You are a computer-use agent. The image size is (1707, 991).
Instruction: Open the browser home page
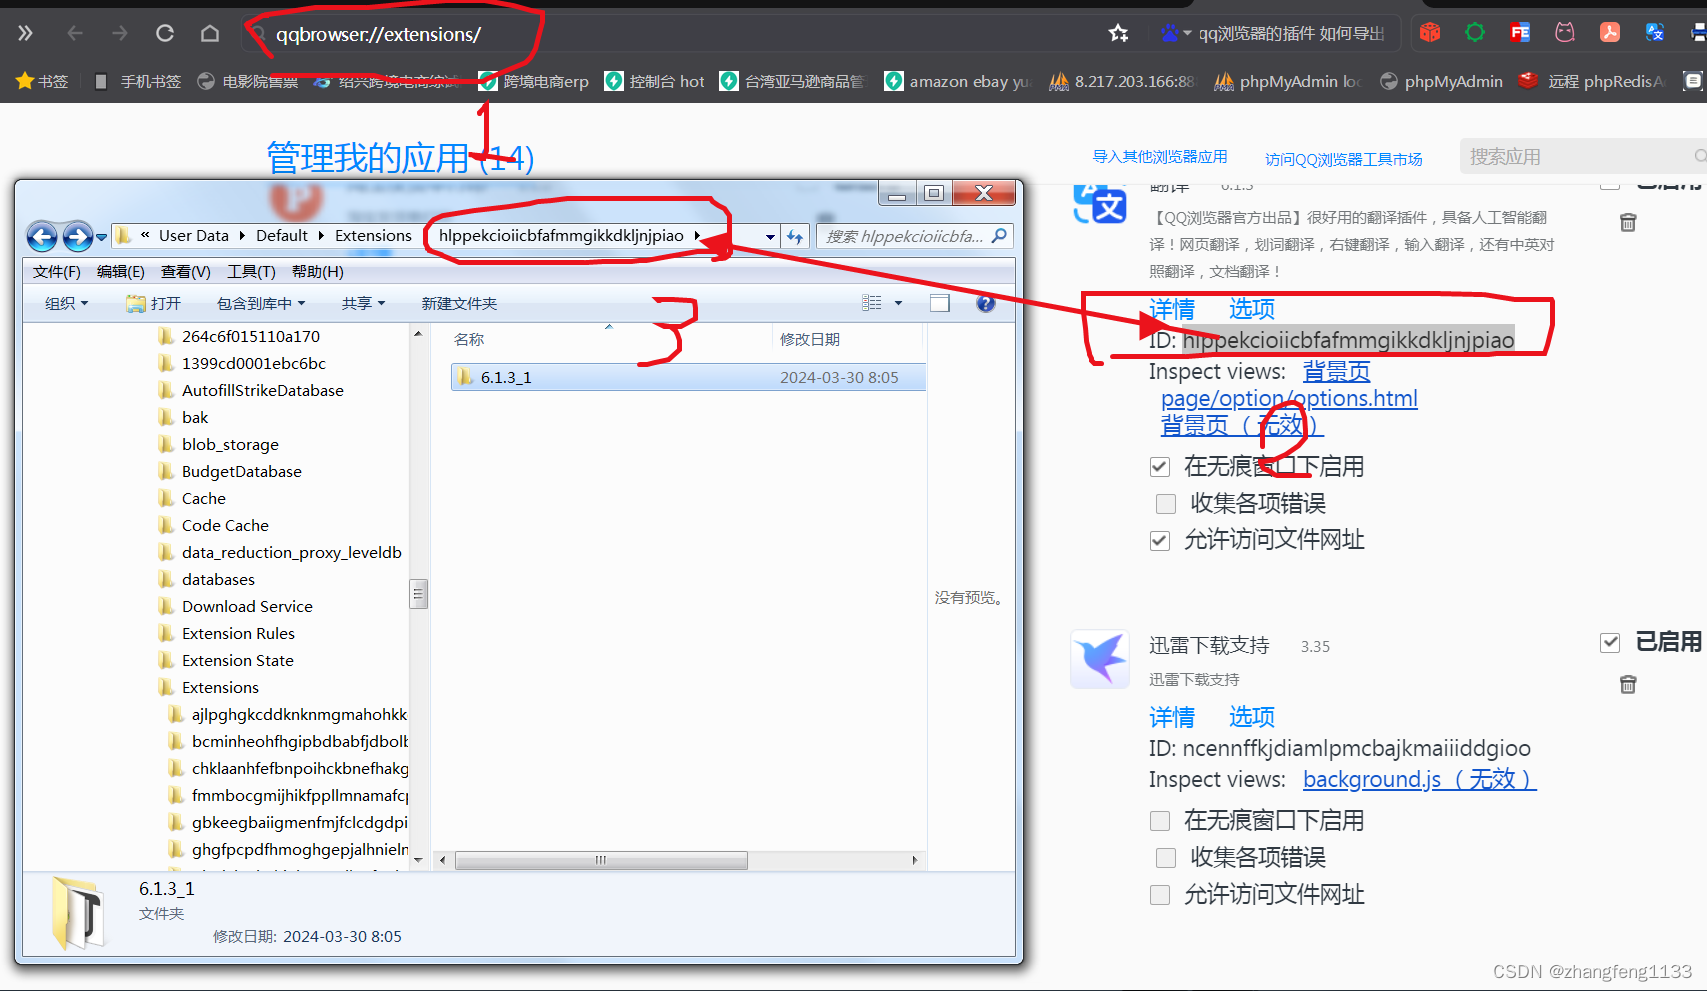[x=210, y=34]
